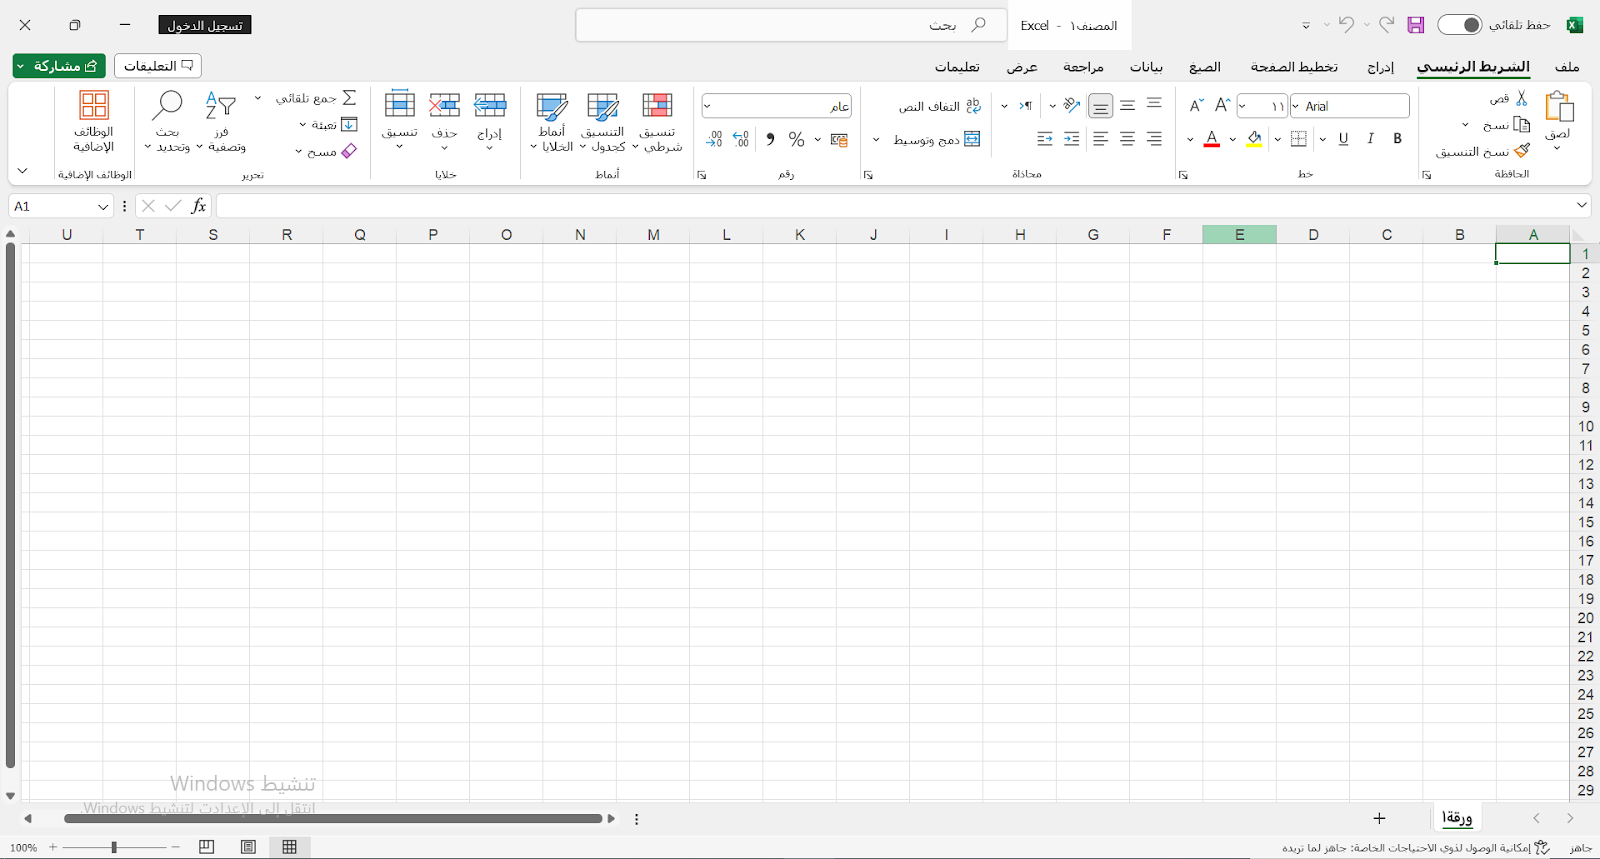The height and width of the screenshot is (859, 1600).
Task: Expand the Name Box A1 dropdown
Action: point(103,206)
